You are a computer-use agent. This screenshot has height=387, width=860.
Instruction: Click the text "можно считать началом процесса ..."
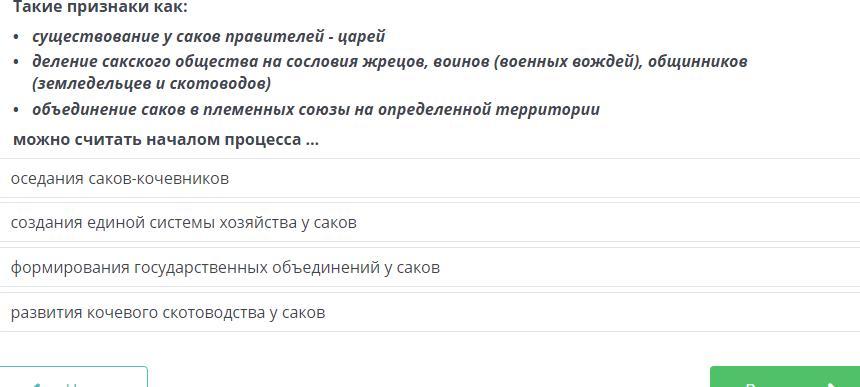click(x=166, y=139)
